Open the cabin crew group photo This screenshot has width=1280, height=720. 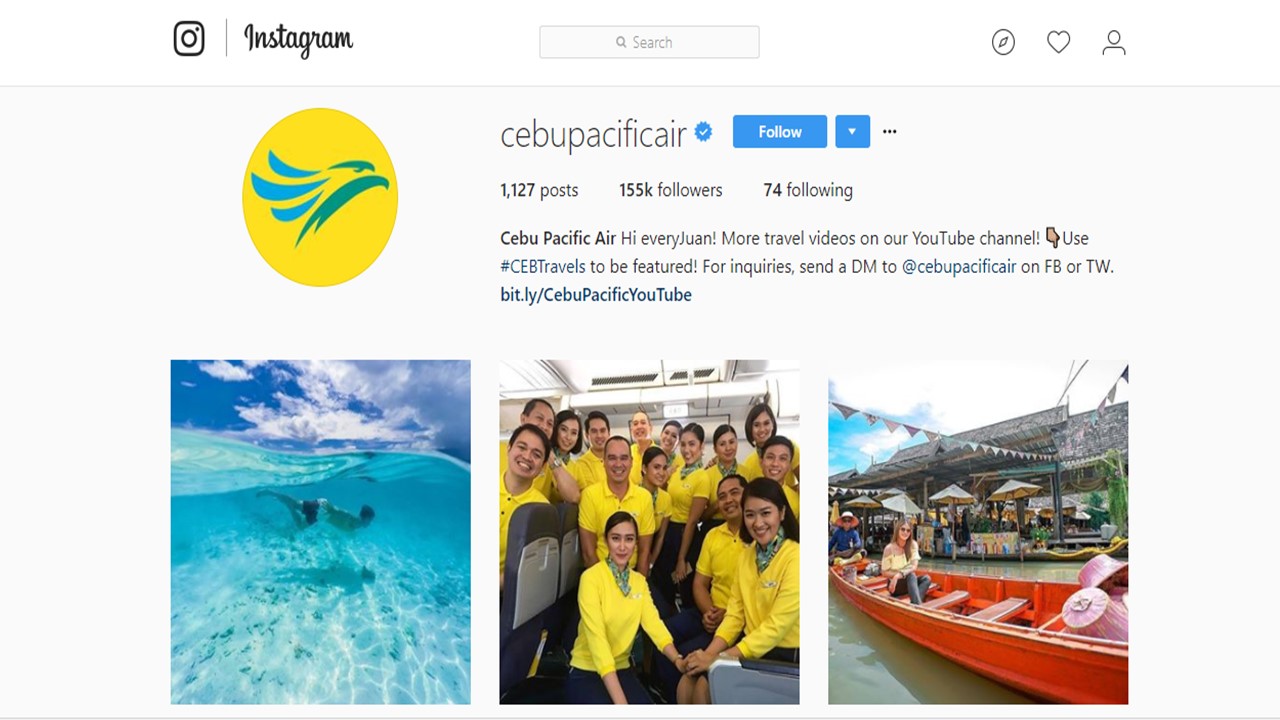coord(649,532)
